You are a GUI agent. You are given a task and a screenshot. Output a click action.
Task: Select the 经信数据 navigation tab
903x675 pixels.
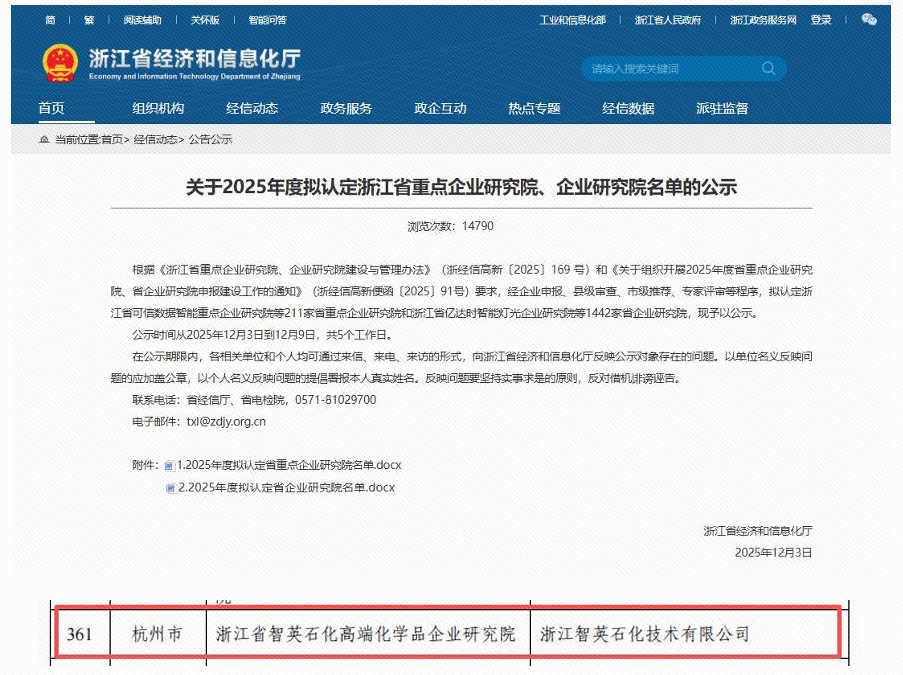point(628,109)
